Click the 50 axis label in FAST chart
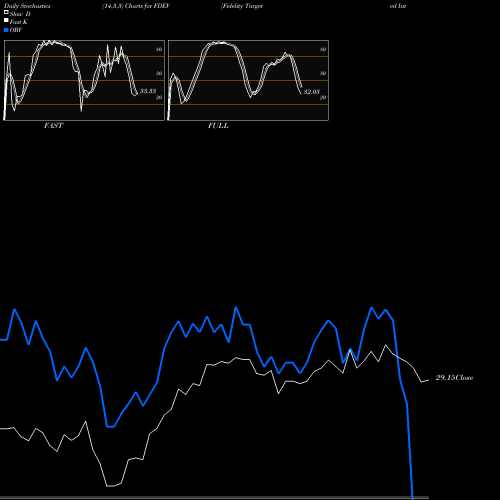 pyautogui.click(x=159, y=73)
